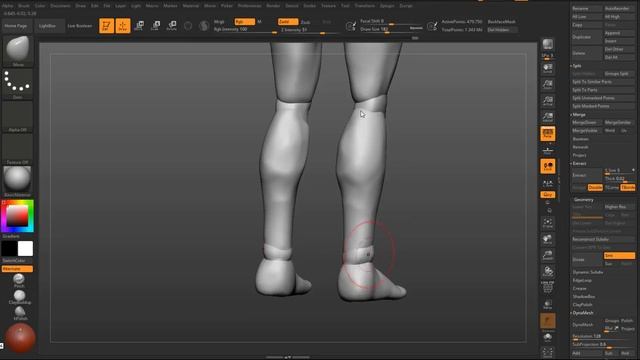Screen dimensions: 640x360
Task: Click the viewport Rotate navigation icon
Action: click(x=548, y=272)
